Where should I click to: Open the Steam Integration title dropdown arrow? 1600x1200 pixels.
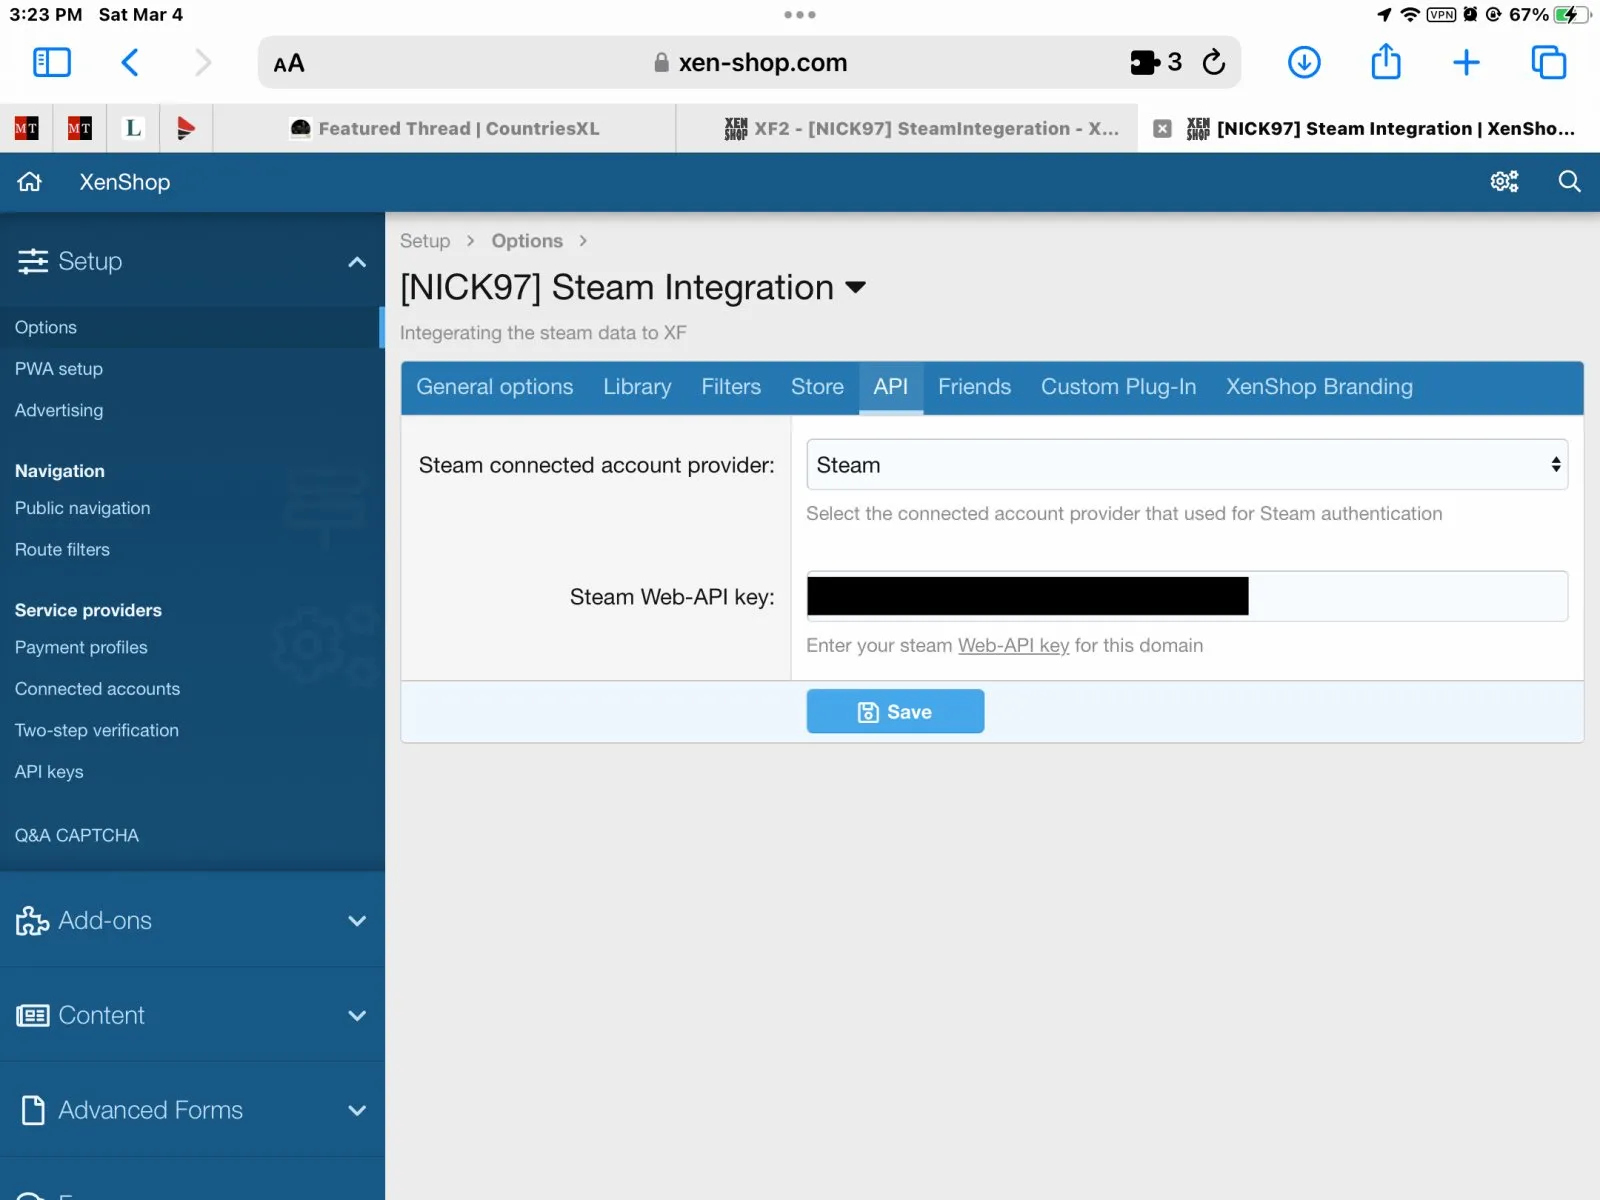[855, 288]
